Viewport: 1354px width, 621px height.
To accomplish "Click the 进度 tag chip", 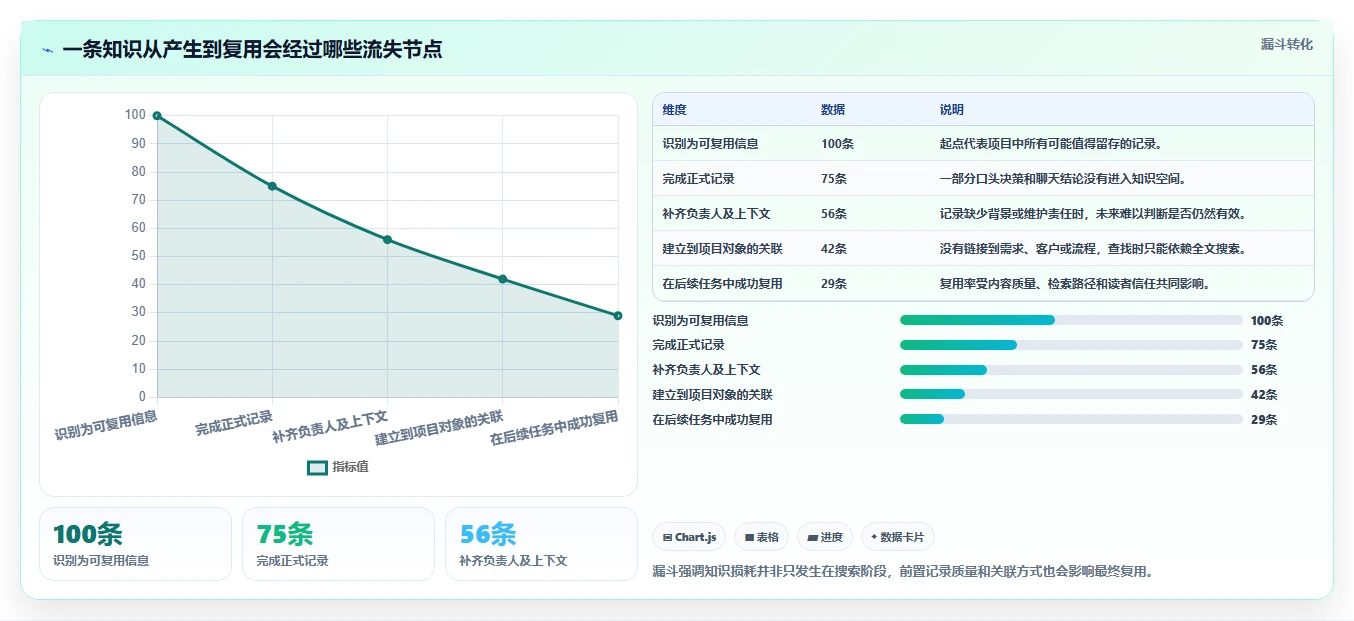I will click(x=825, y=537).
